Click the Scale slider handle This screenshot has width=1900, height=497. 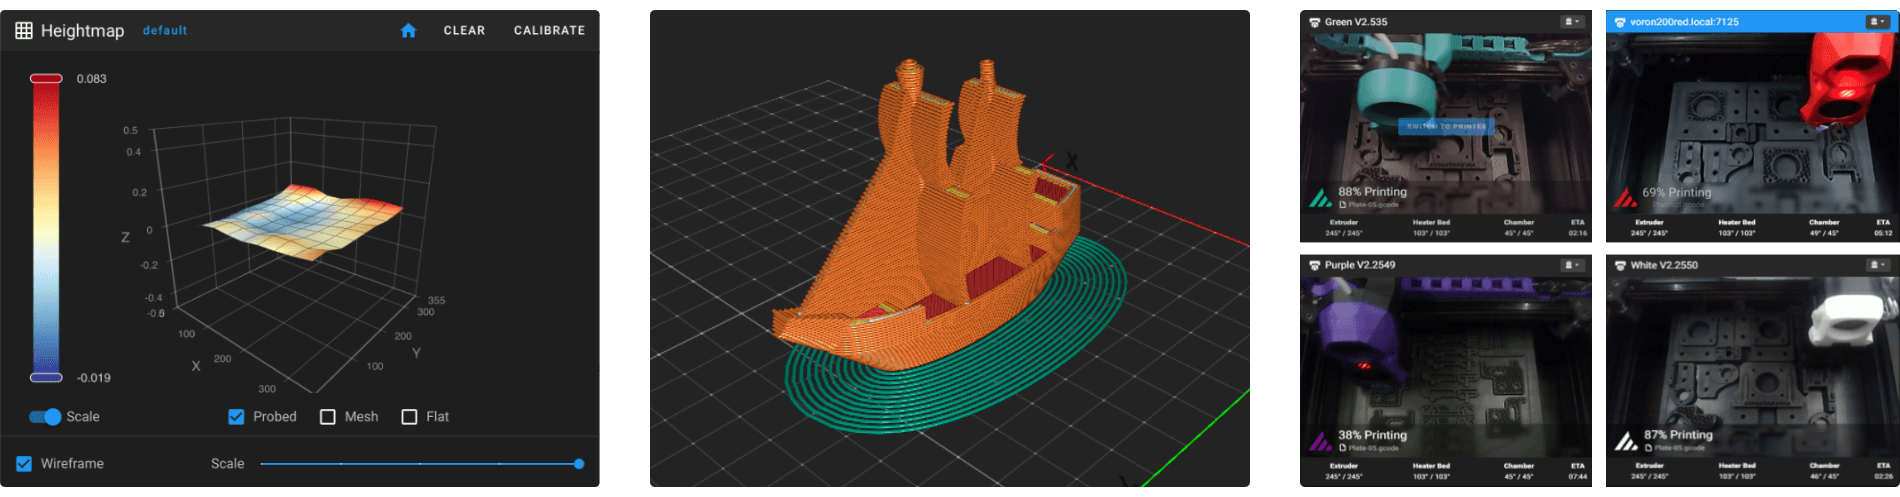[x=579, y=464]
